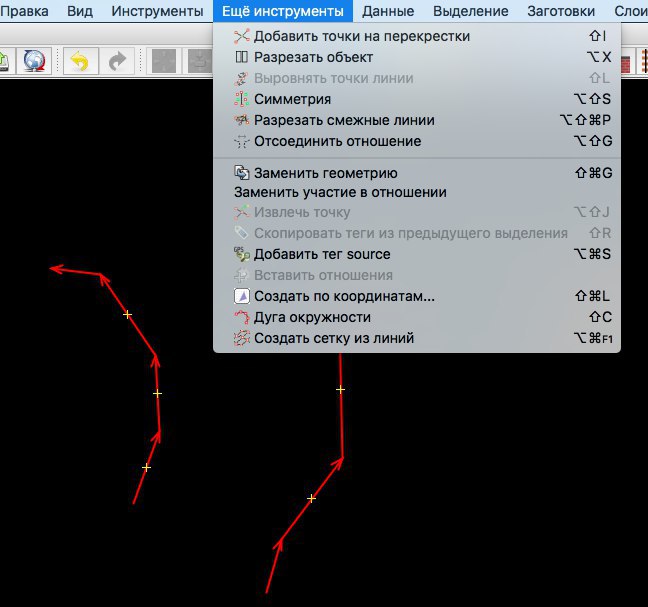Open the Инструменты menu
Image resolution: width=648 pixels, height=607 pixels.
157,11
